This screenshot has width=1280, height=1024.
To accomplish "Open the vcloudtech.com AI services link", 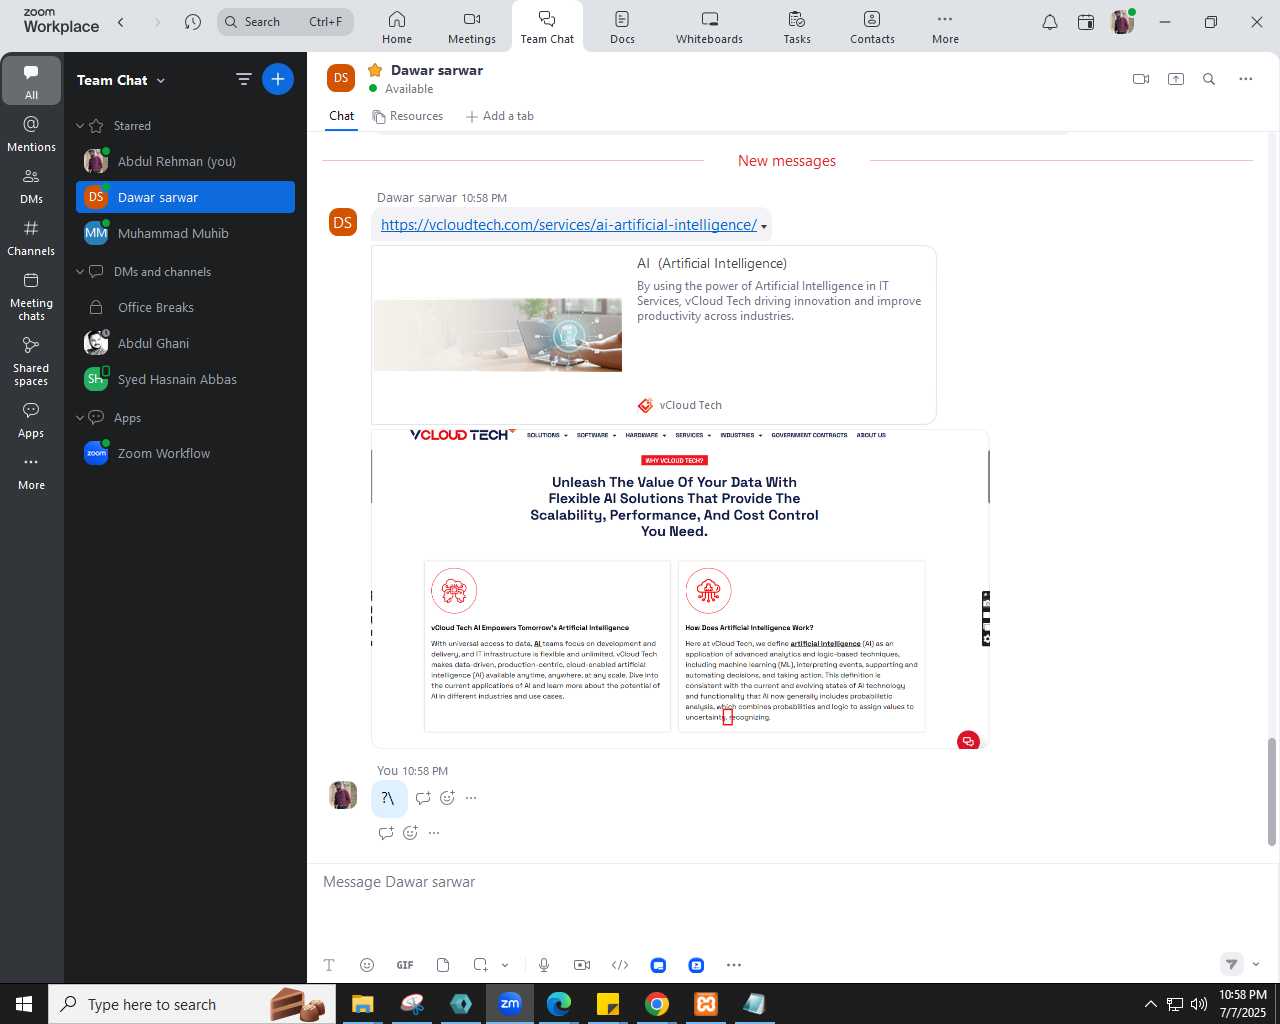I will [569, 225].
